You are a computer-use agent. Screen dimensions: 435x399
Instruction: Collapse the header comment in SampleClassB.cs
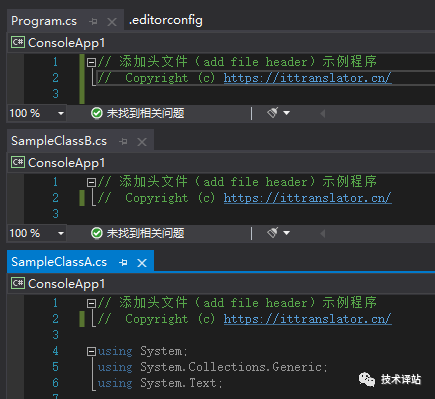pyautogui.click(x=91, y=182)
